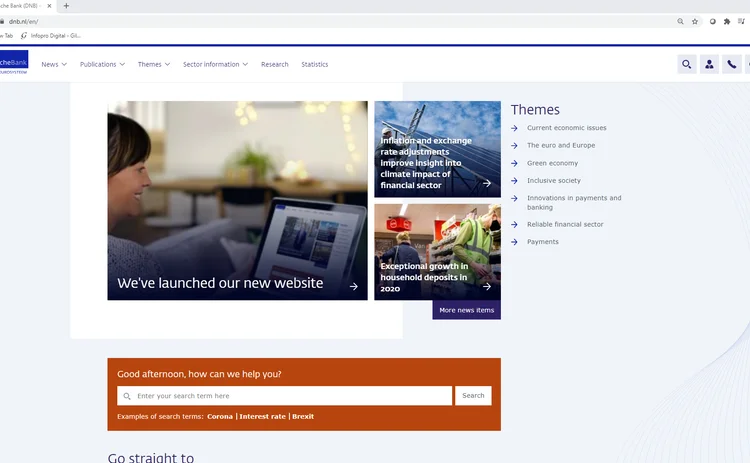Select the Interest rate example search term
The height and width of the screenshot is (463, 750).
262,416
